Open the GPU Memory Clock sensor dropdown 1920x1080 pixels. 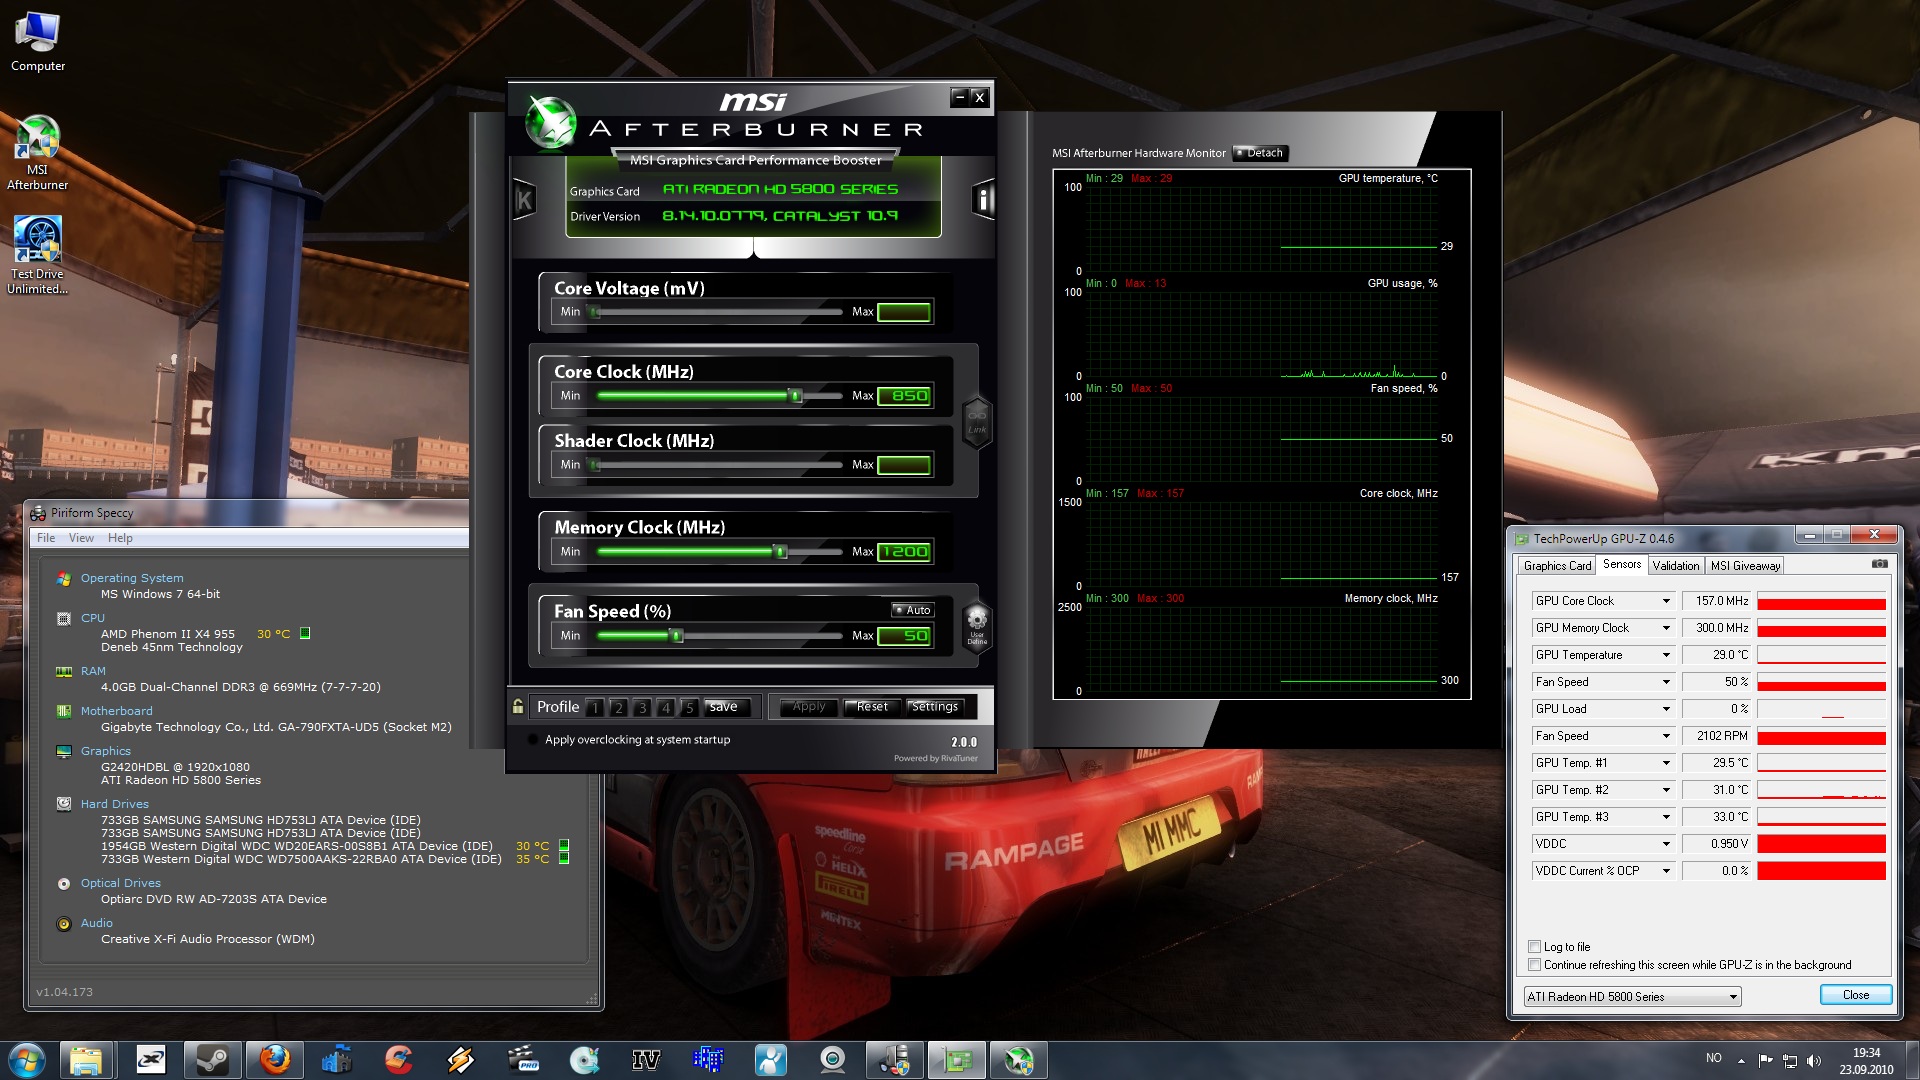[1666, 628]
